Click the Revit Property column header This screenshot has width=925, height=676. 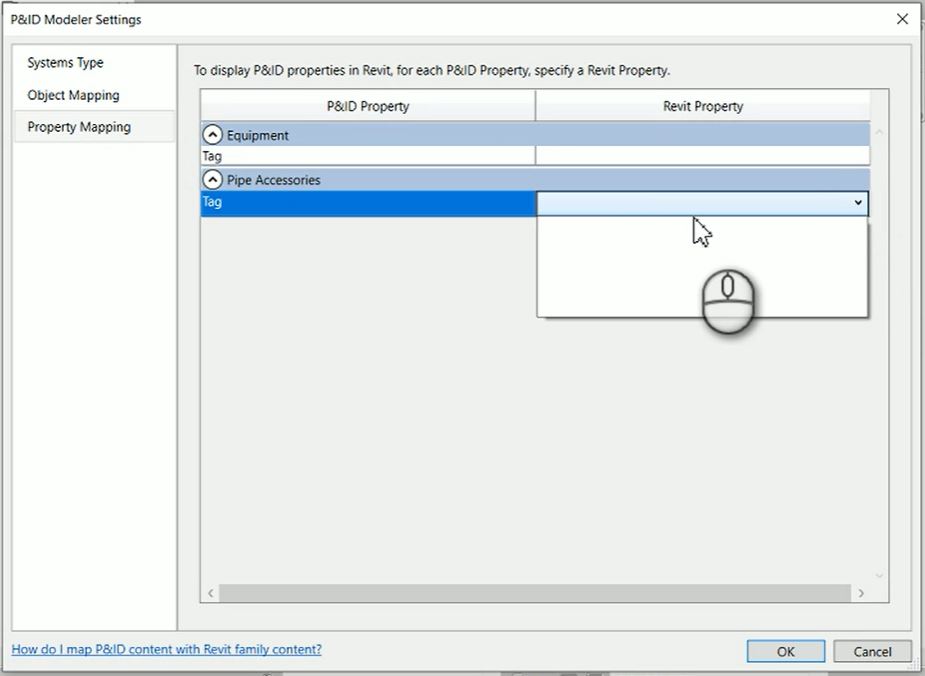[x=703, y=106]
